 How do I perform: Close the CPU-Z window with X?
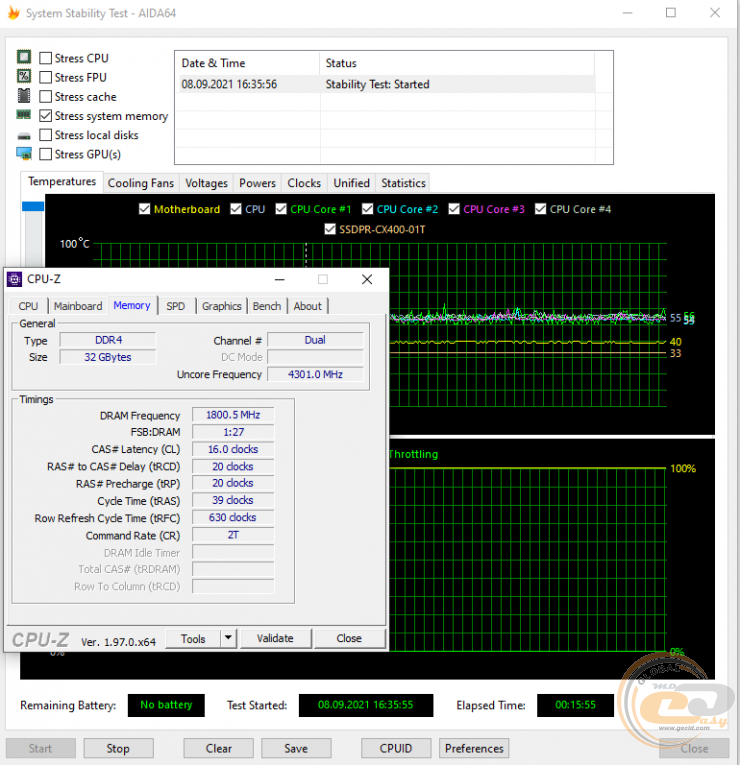pyautogui.click(x=367, y=279)
